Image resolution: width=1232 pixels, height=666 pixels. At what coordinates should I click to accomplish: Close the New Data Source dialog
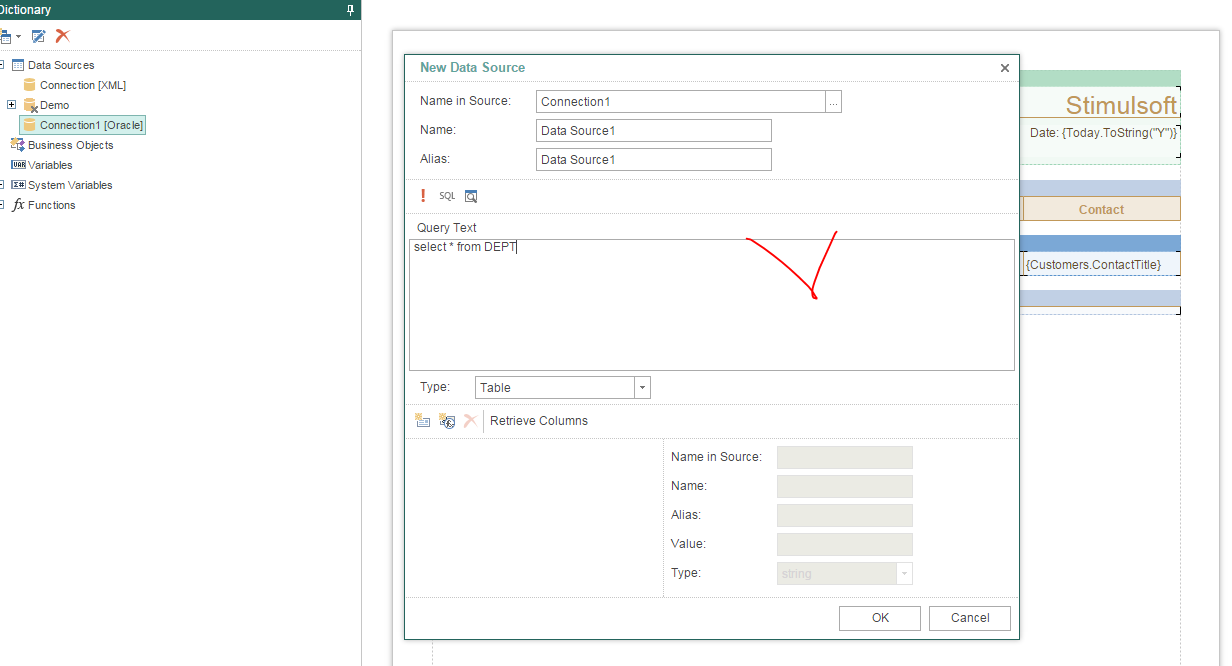1005,68
